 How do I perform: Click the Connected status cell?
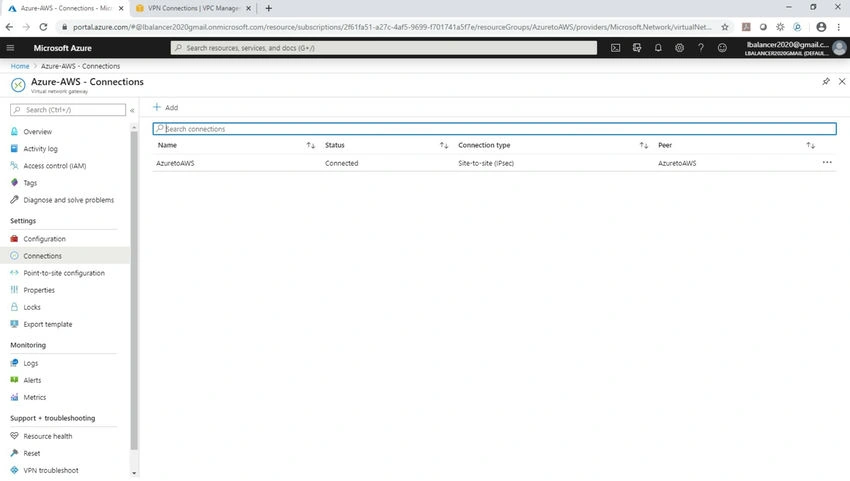342,163
